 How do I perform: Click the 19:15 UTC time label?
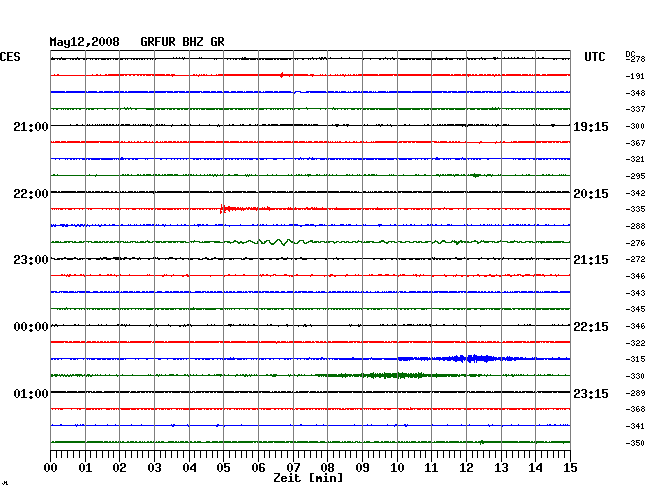pyautogui.click(x=591, y=127)
